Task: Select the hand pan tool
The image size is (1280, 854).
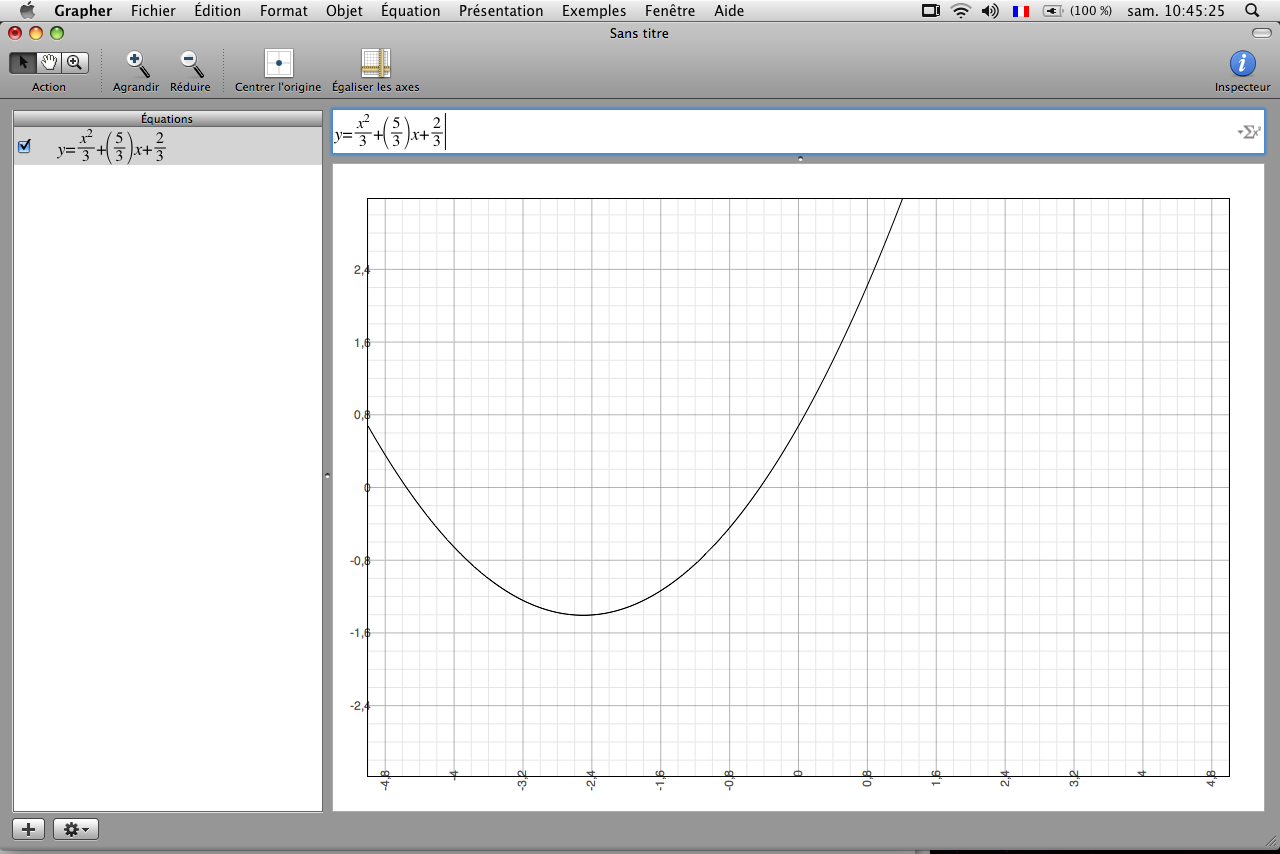Action: click(49, 63)
